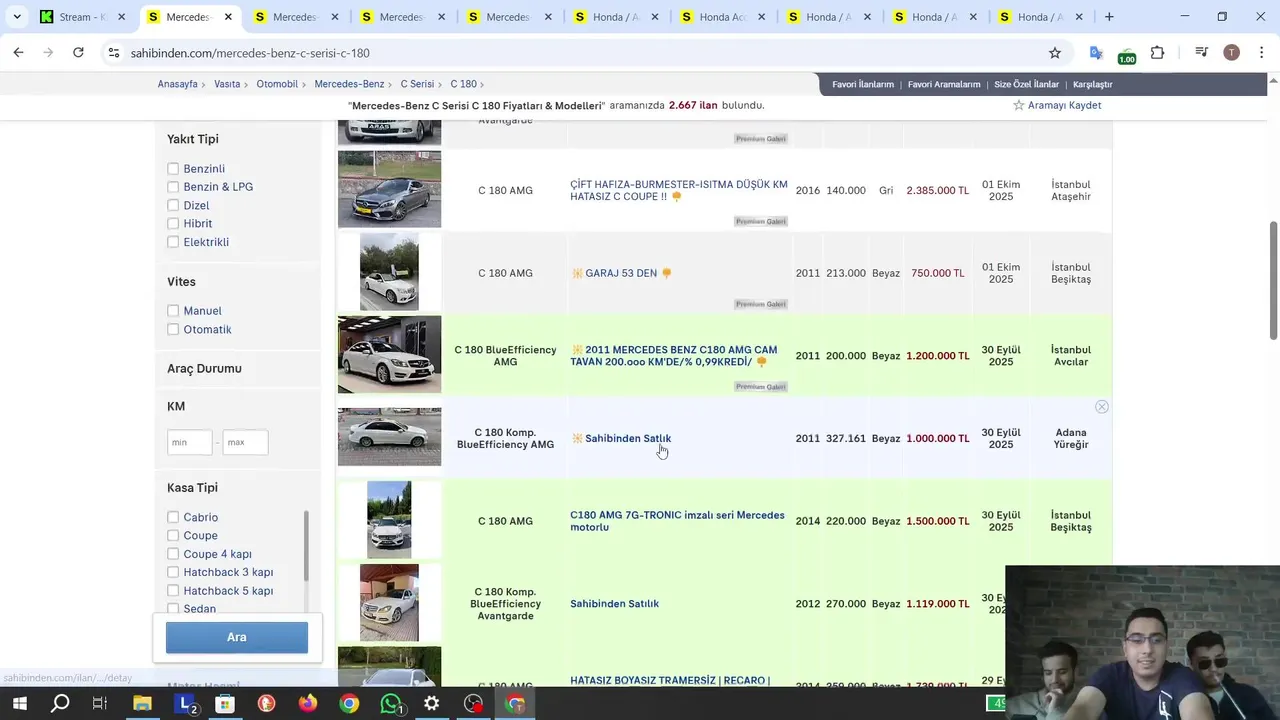This screenshot has width=1280, height=720.
Task: Reload the sahibinden page
Action: 78,53
